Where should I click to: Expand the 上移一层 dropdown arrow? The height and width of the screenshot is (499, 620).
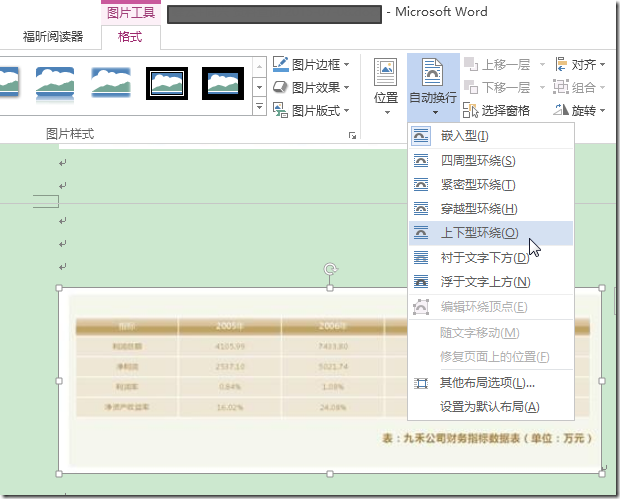pyautogui.click(x=542, y=64)
